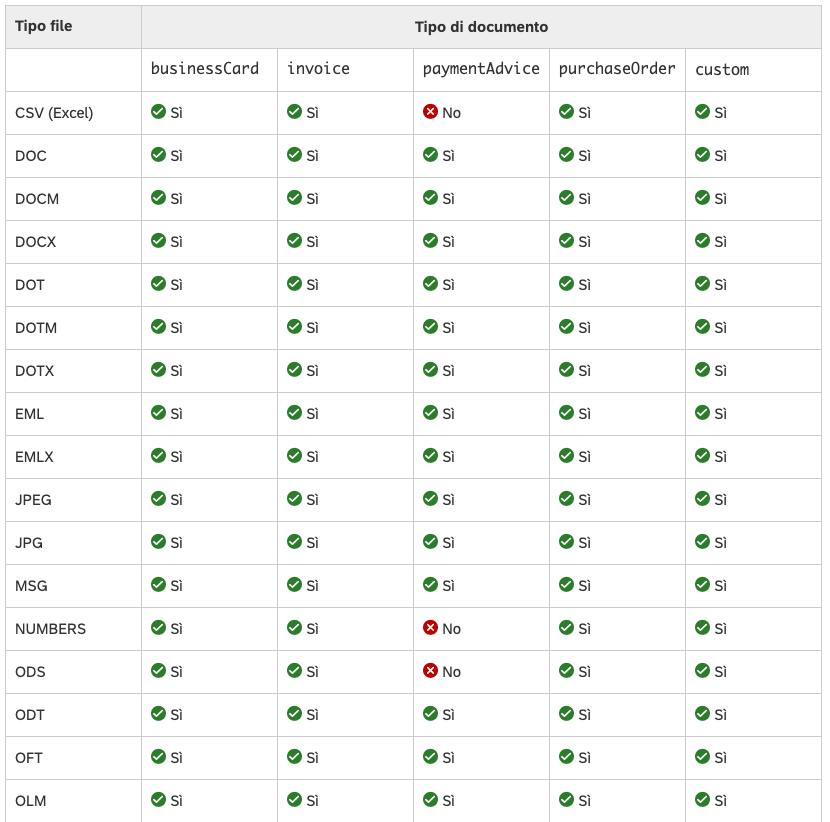This screenshot has width=830, height=822.
Task: Click the custom column label
Action: point(722,69)
